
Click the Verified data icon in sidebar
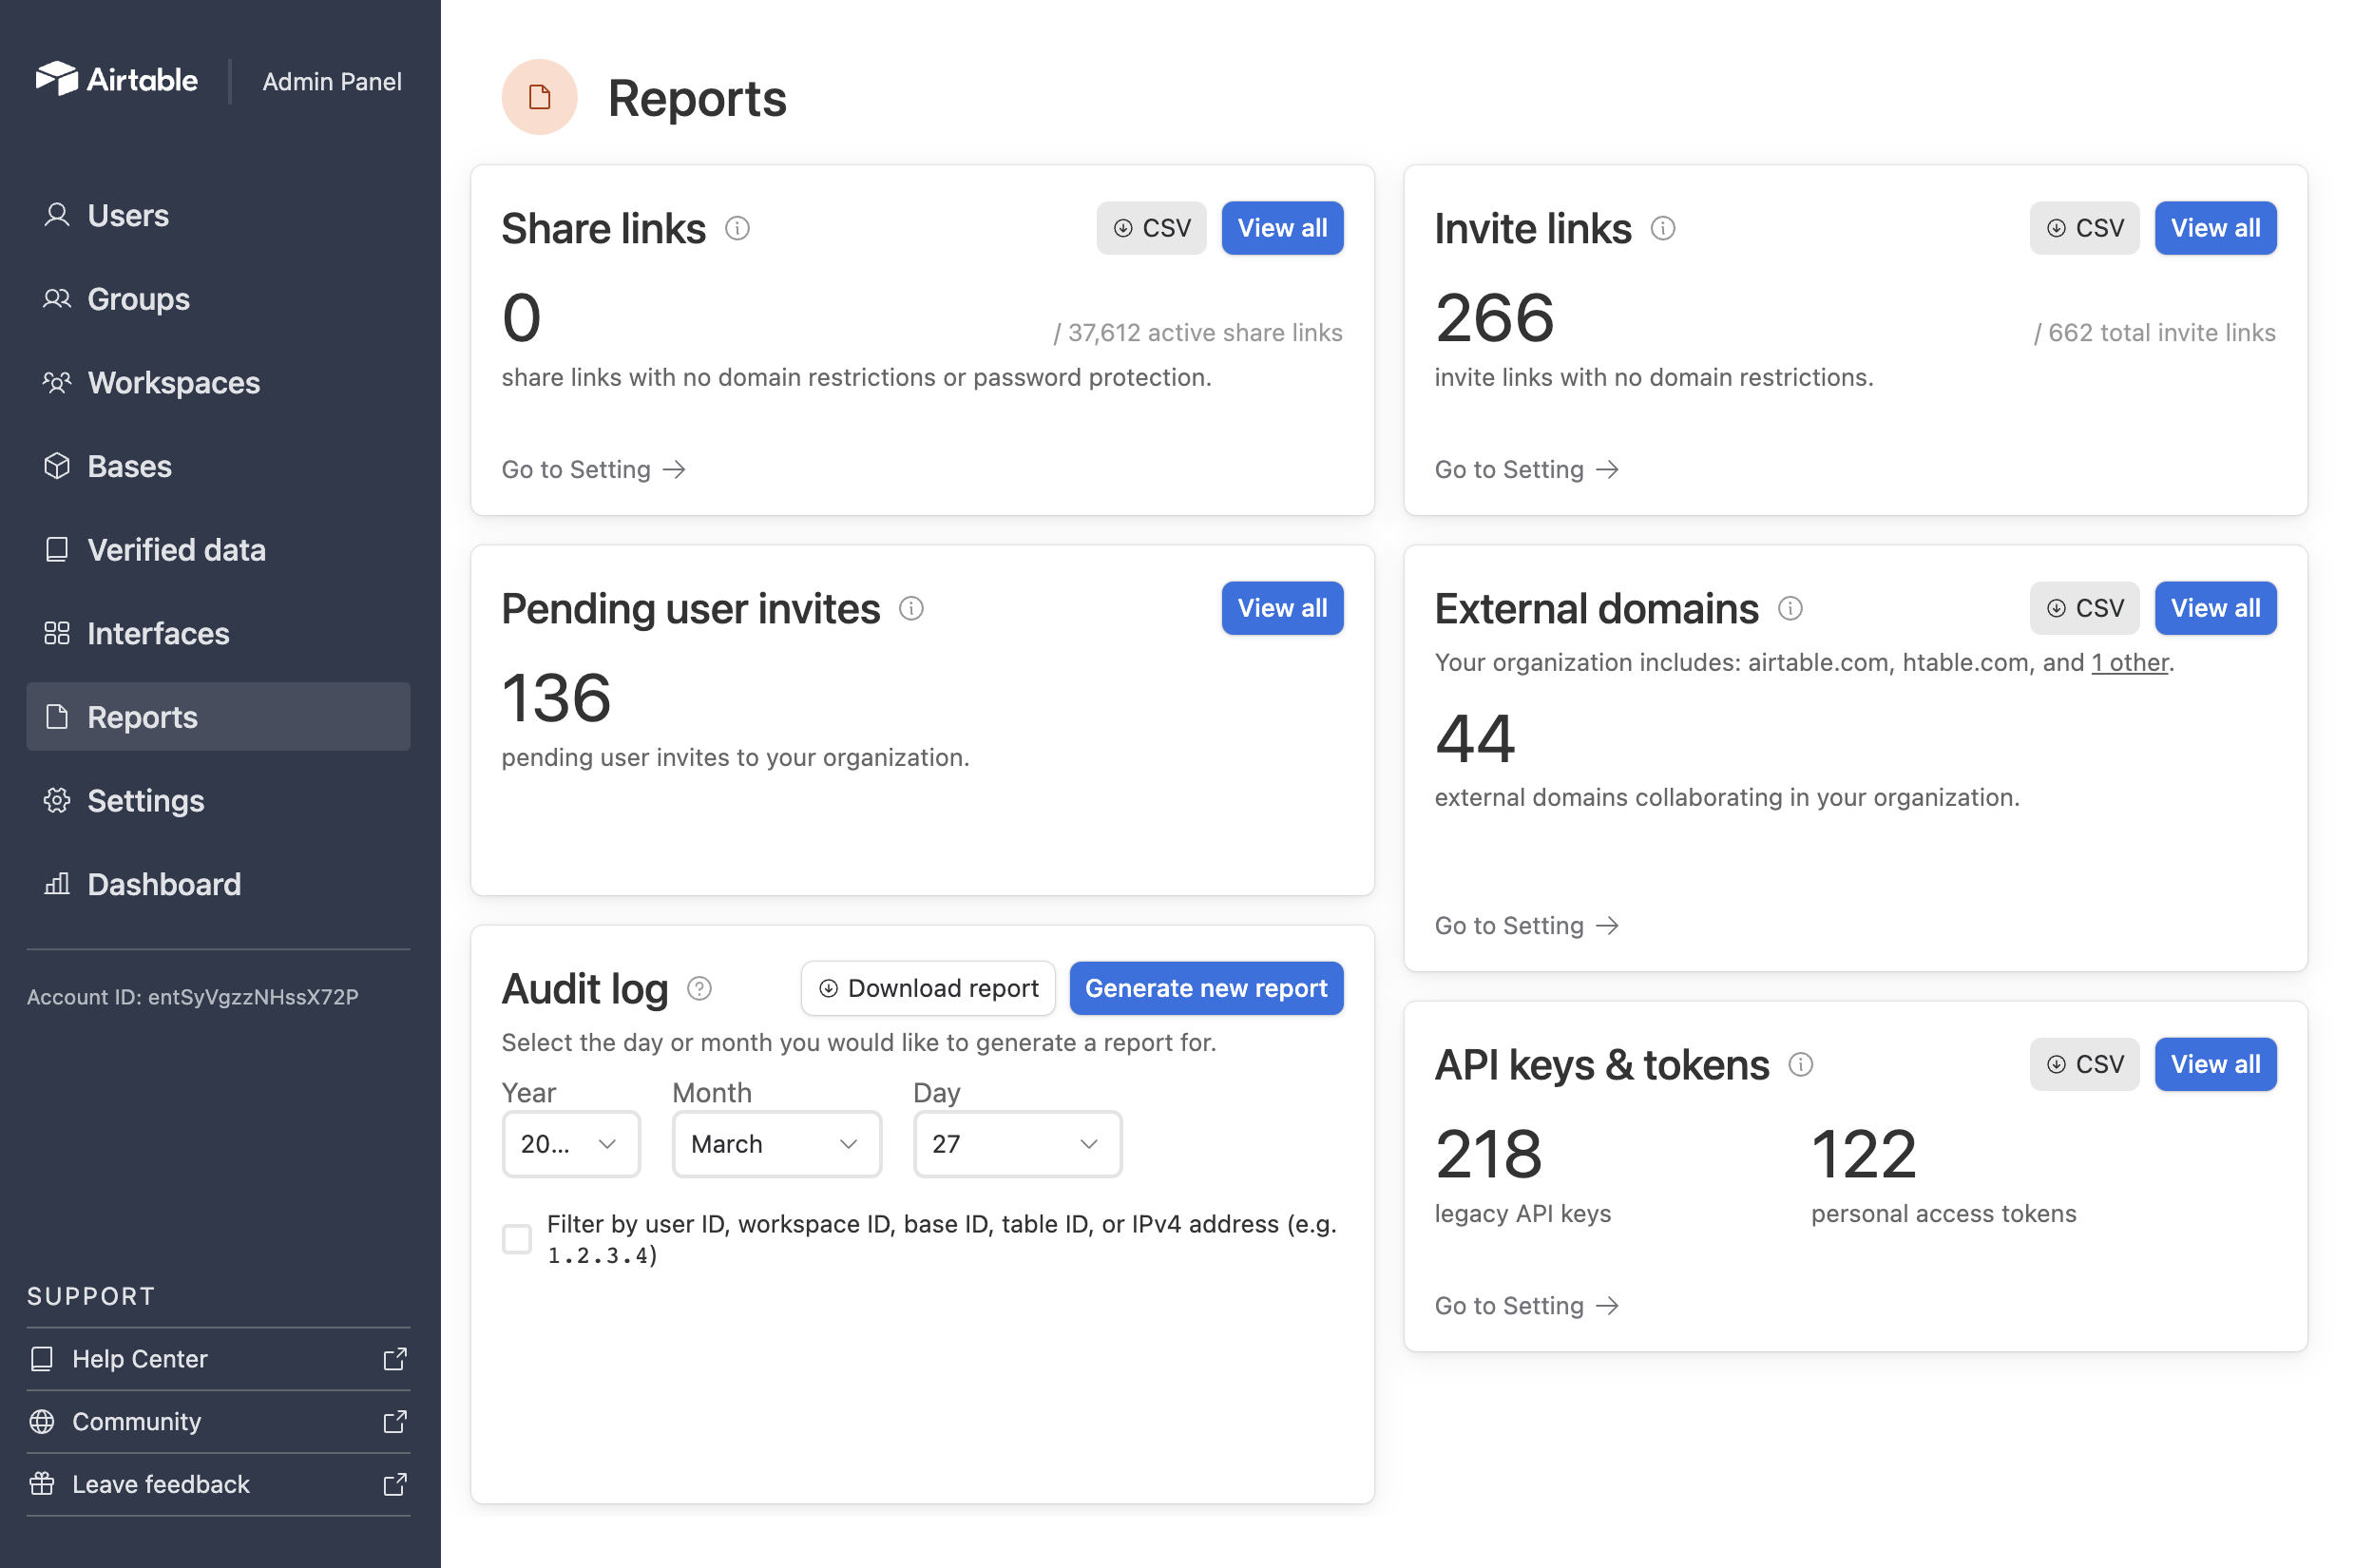point(57,549)
